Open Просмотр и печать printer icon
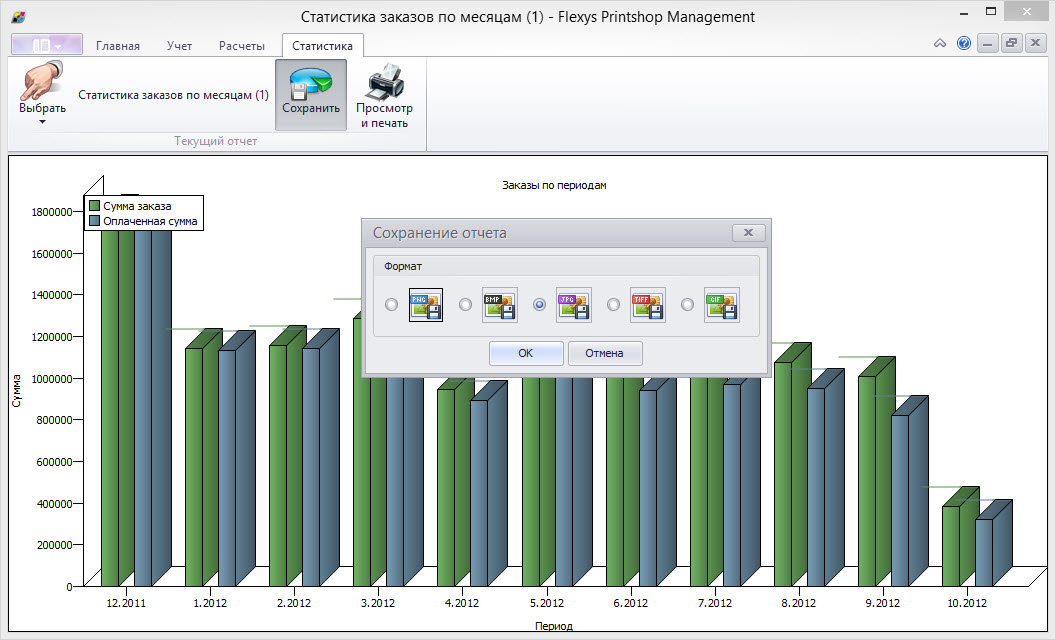1056x640 pixels. click(x=385, y=82)
